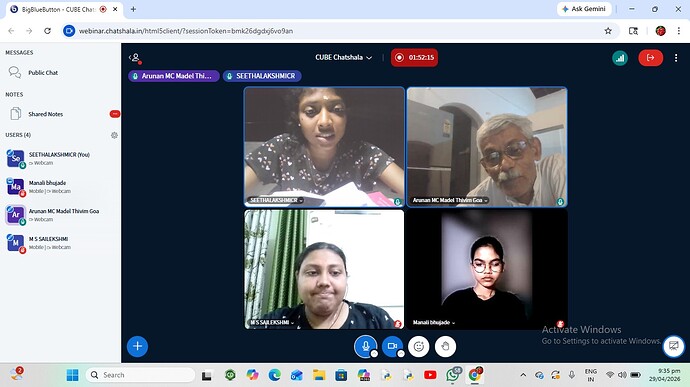This screenshot has width=690, height=387.
Task: Open a new Chrome tab
Action: [x=133, y=9]
